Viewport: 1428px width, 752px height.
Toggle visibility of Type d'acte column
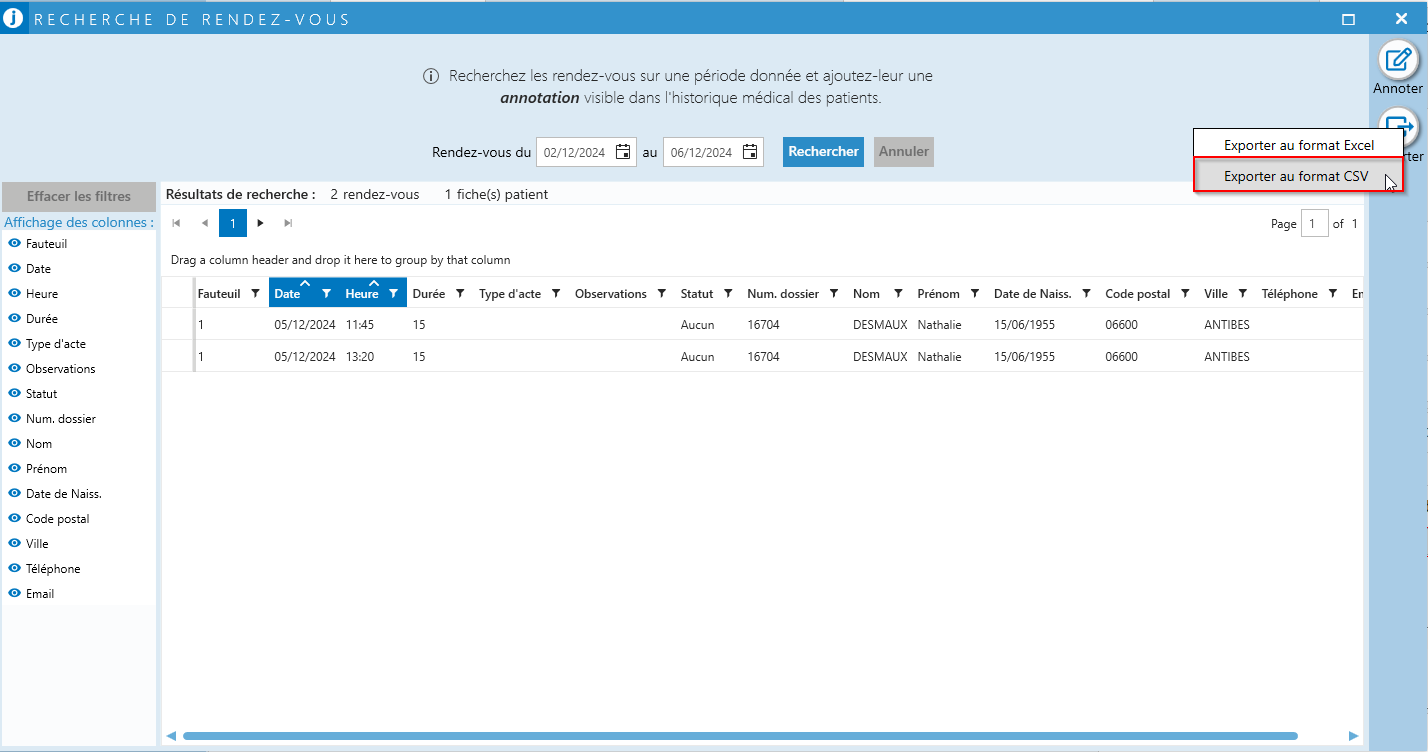tap(15, 343)
